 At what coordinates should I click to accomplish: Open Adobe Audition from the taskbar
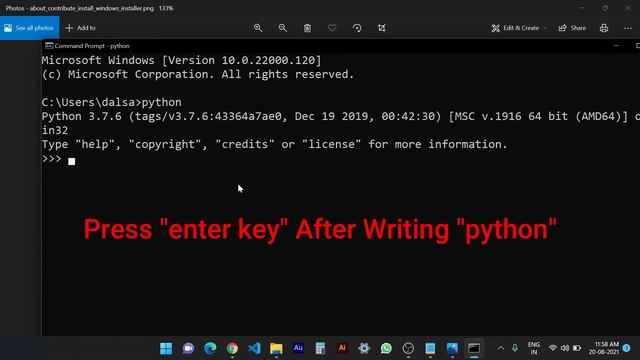point(298,348)
